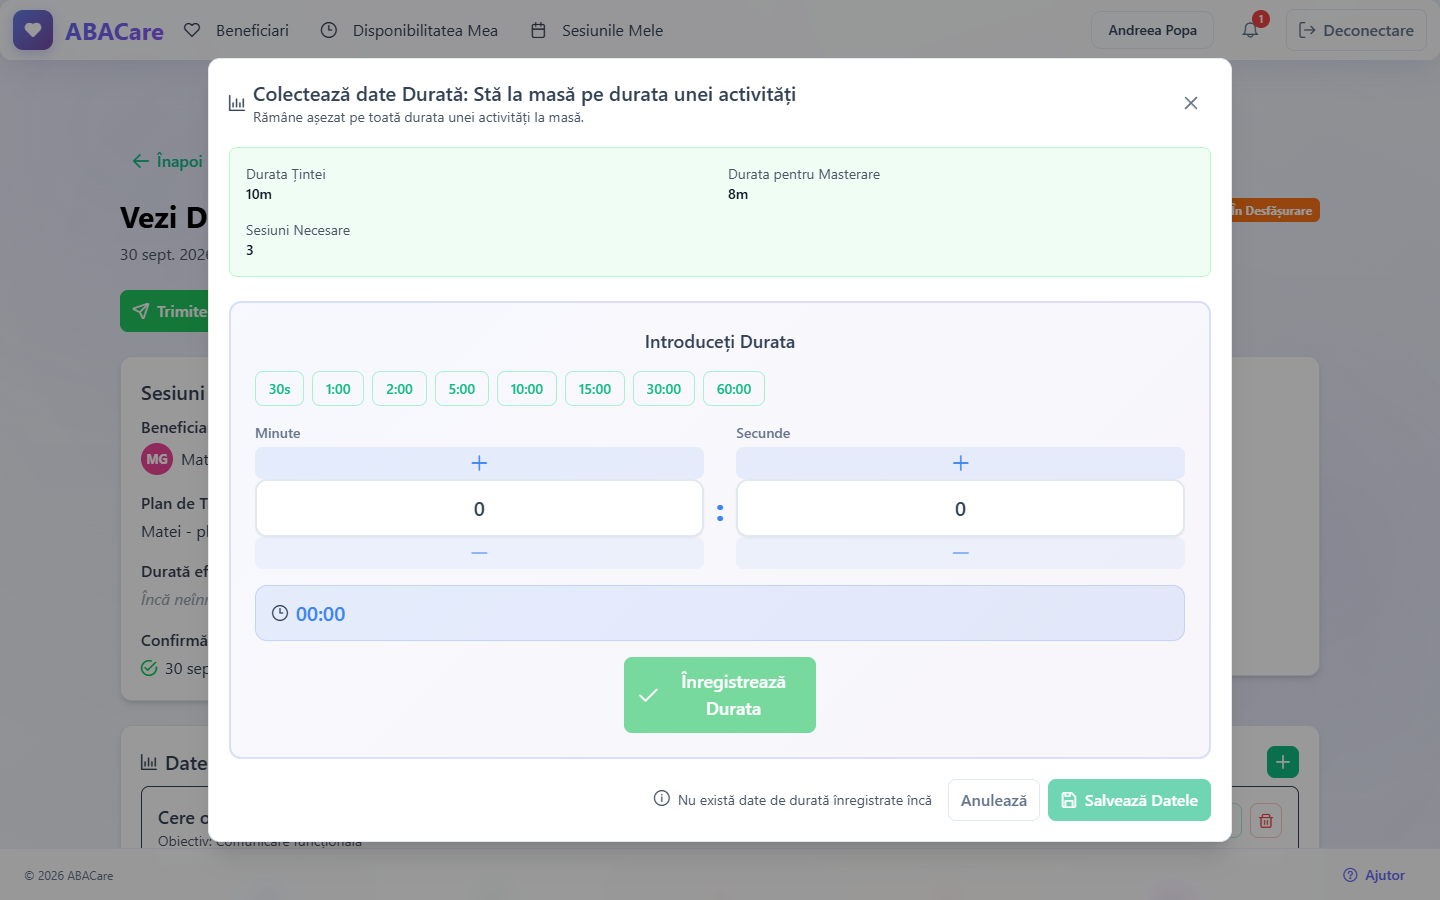Click Înregistrează Durata button
The width and height of the screenshot is (1440, 900).
(720, 695)
